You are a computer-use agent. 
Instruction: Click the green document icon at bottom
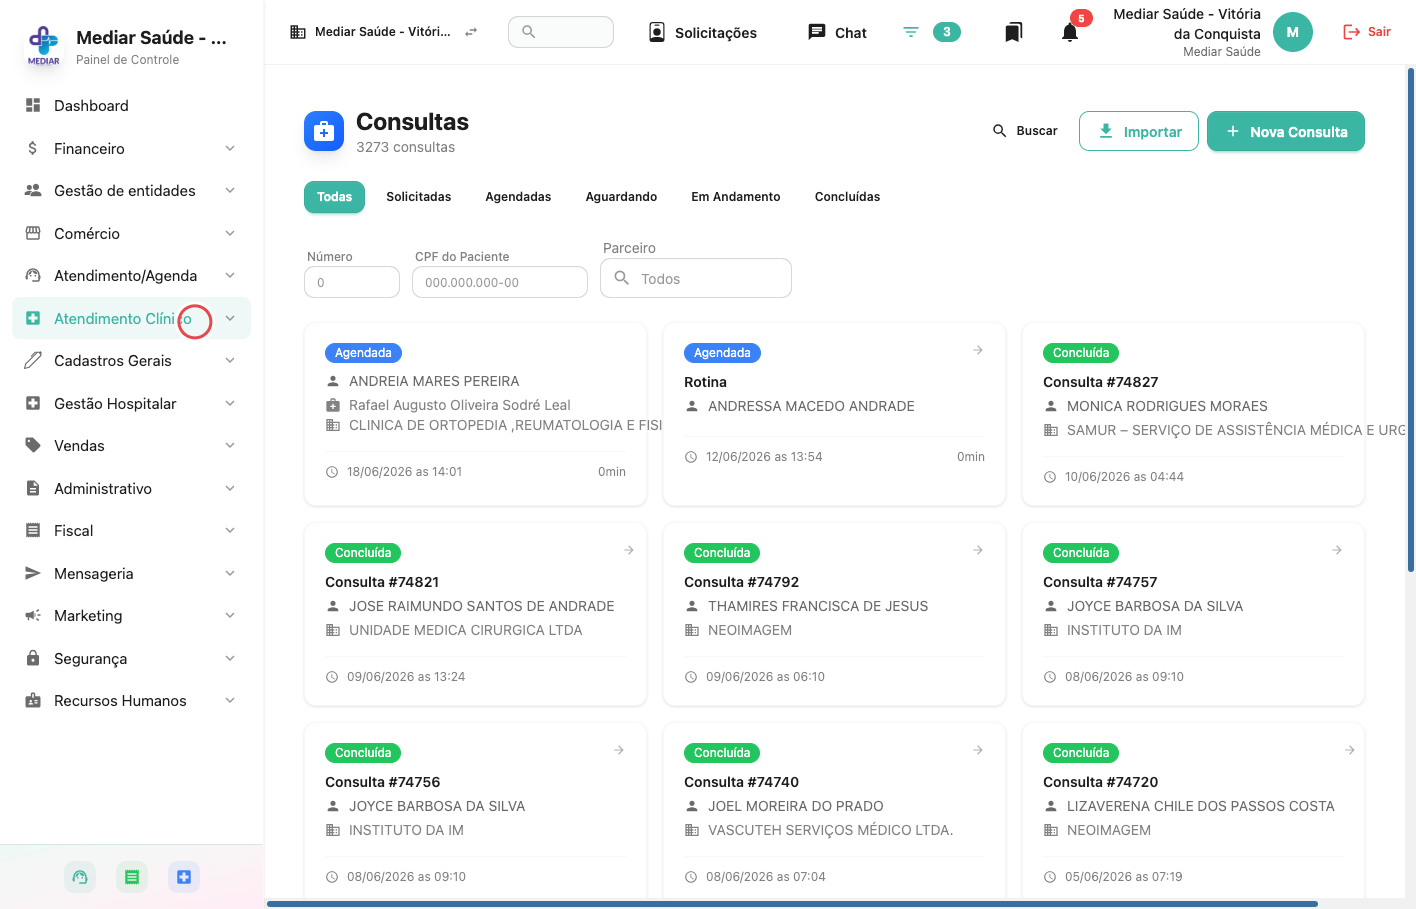click(132, 877)
